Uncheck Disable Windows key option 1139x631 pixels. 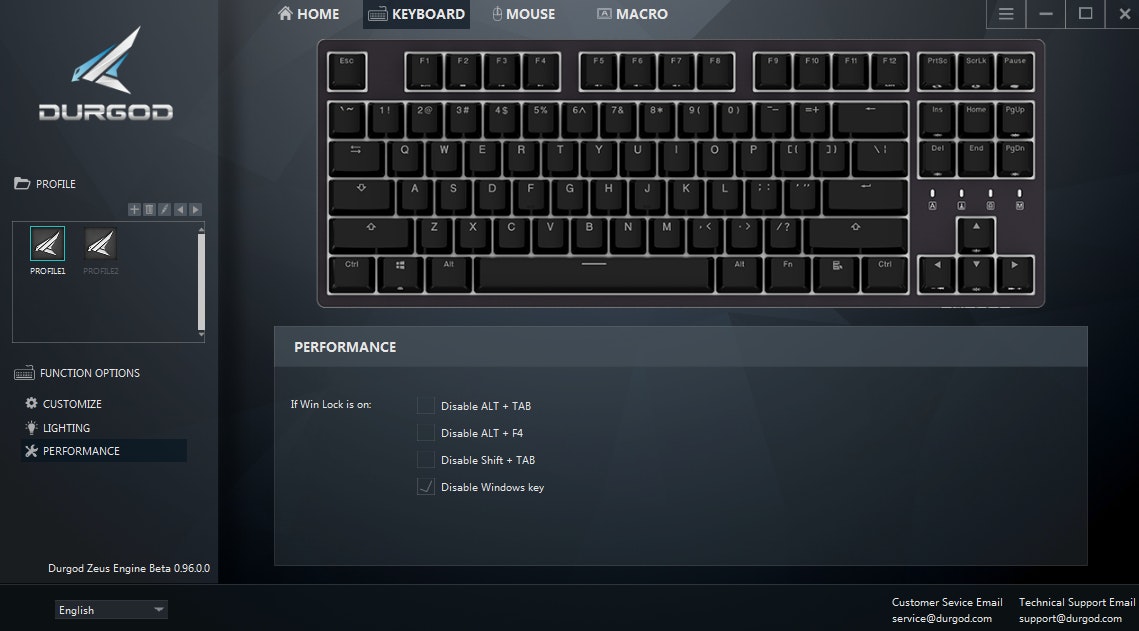click(426, 487)
